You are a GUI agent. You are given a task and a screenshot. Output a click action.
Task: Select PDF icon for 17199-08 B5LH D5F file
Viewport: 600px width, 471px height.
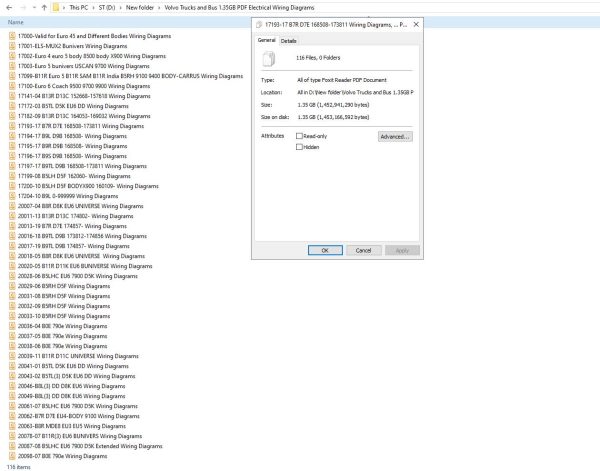12,176
